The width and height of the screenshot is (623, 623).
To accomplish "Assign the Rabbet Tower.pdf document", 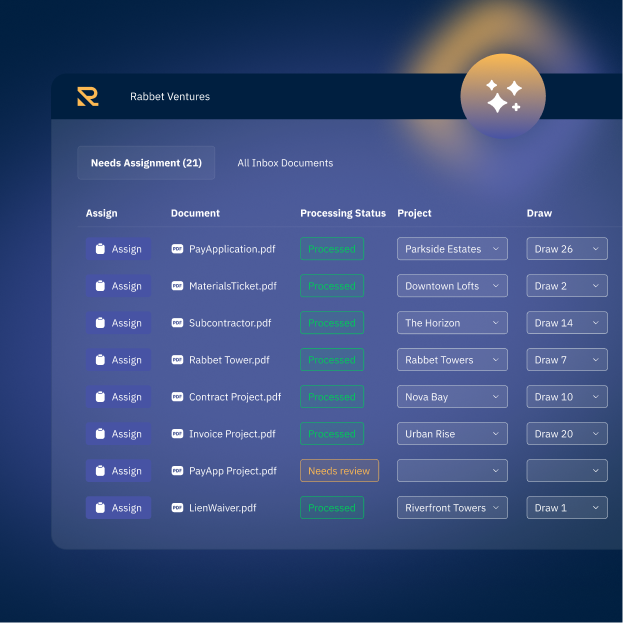I will [x=118, y=360].
